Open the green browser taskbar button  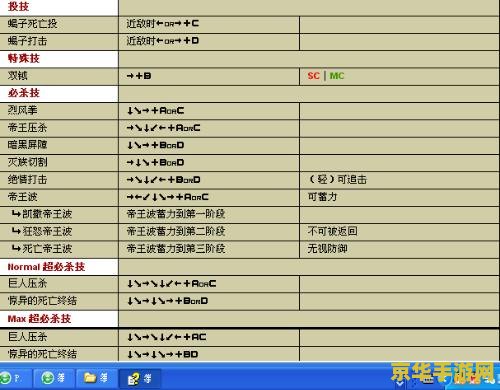click(x=53, y=378)
